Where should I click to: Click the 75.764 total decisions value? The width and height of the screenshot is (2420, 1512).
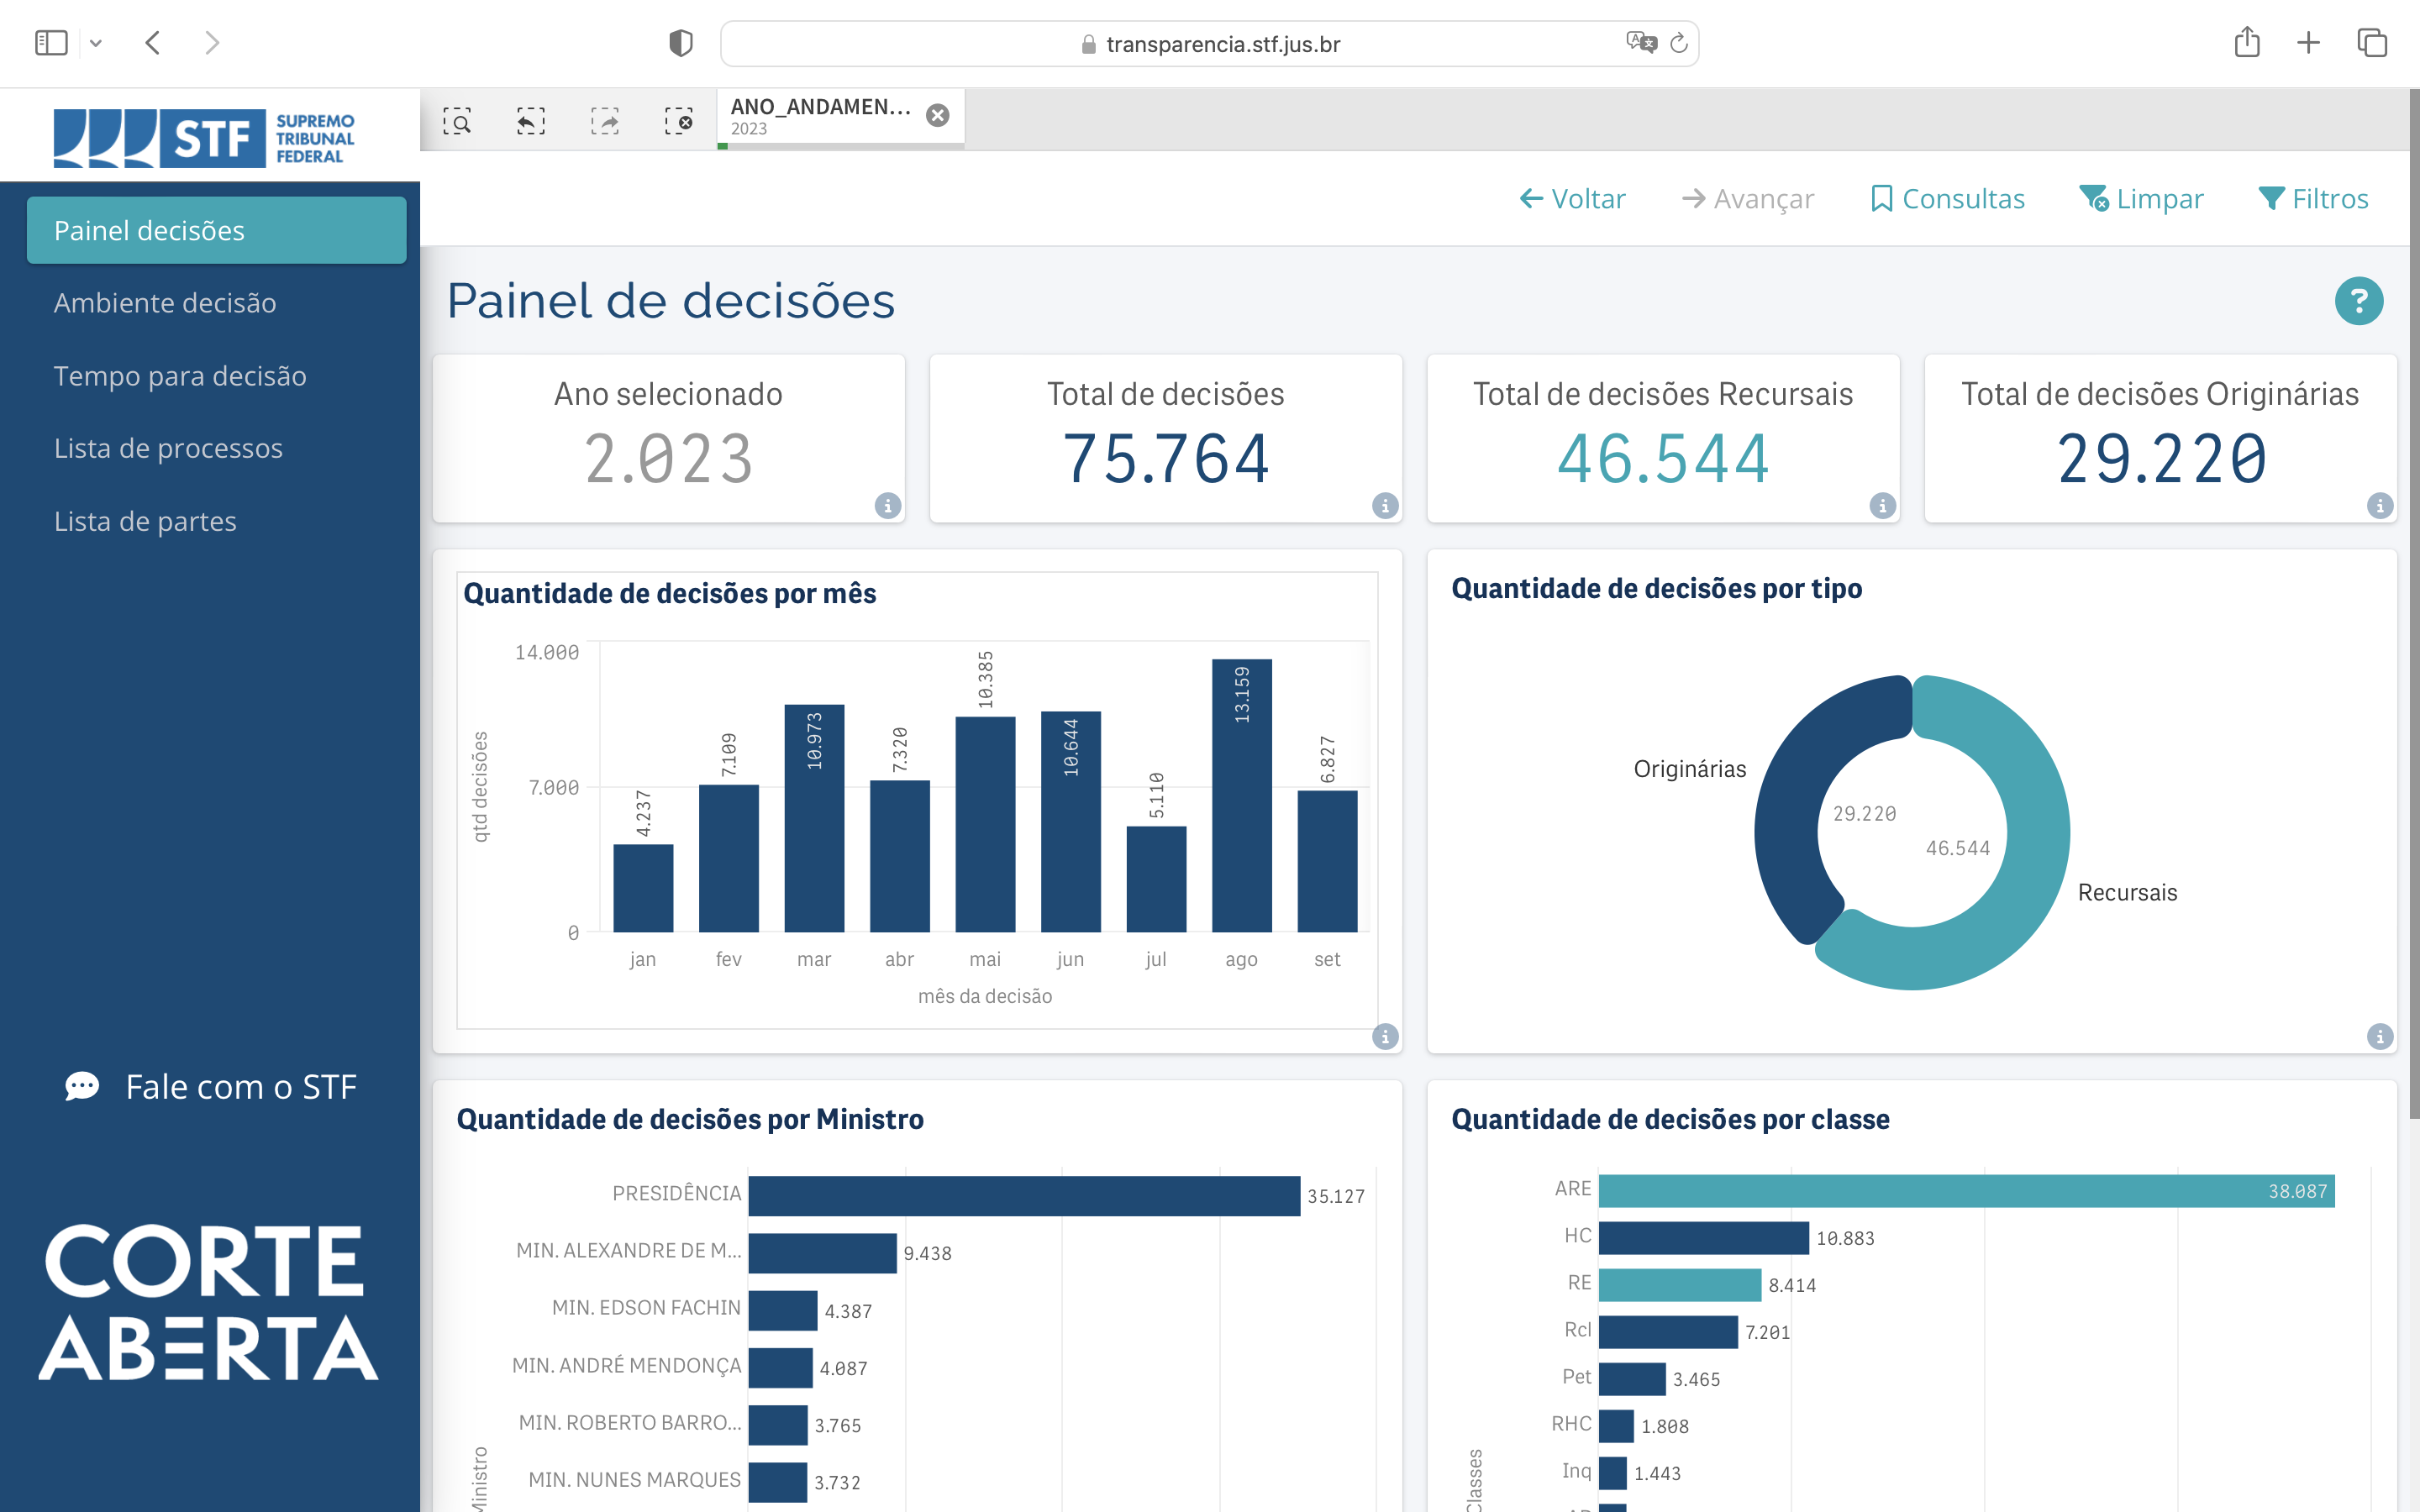click(1165, 459)
